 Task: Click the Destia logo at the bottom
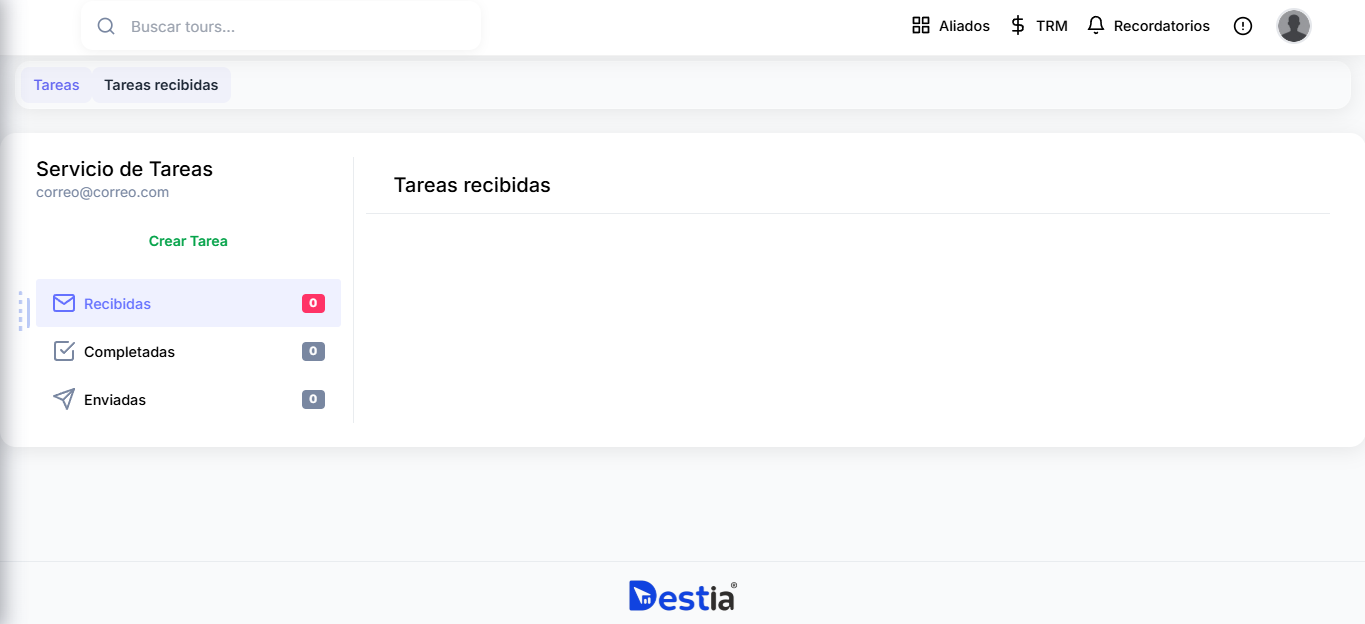point(681,595)
